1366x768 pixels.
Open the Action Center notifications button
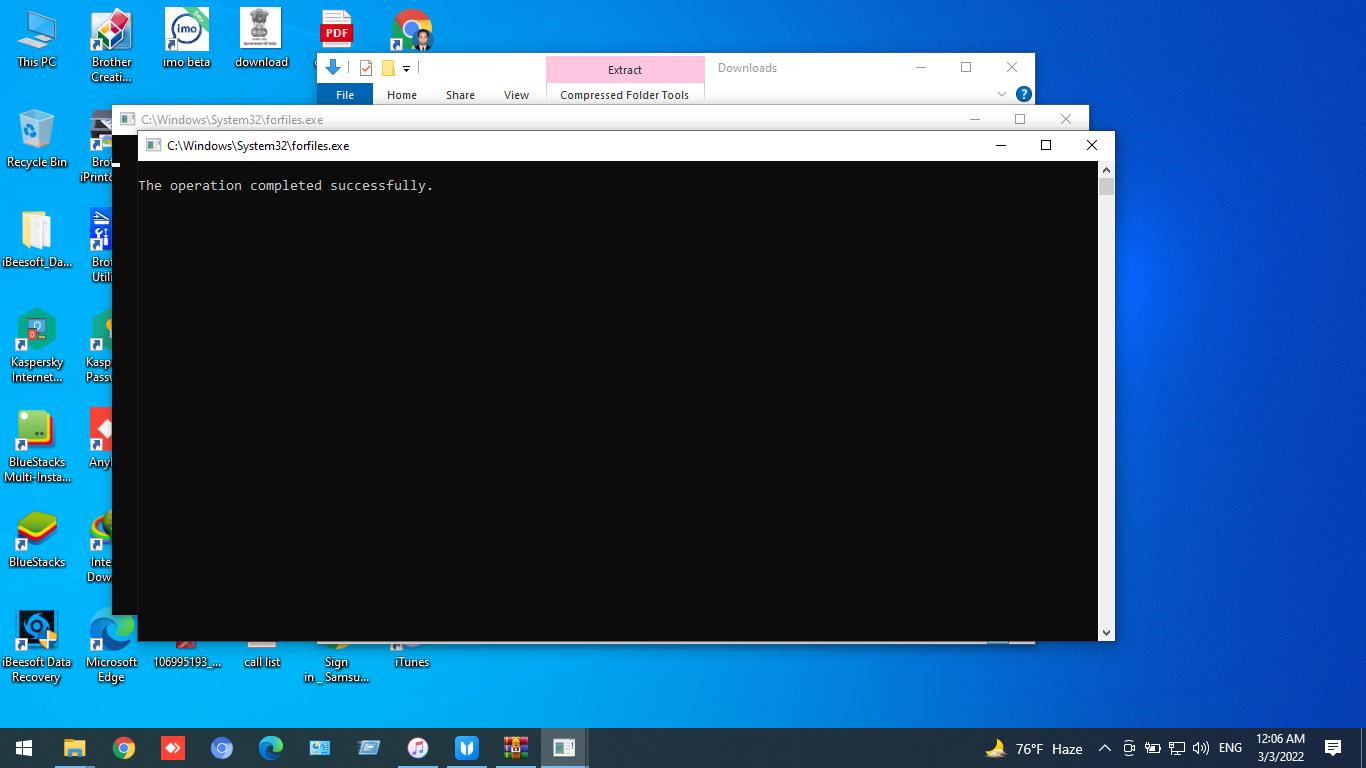1332,748
